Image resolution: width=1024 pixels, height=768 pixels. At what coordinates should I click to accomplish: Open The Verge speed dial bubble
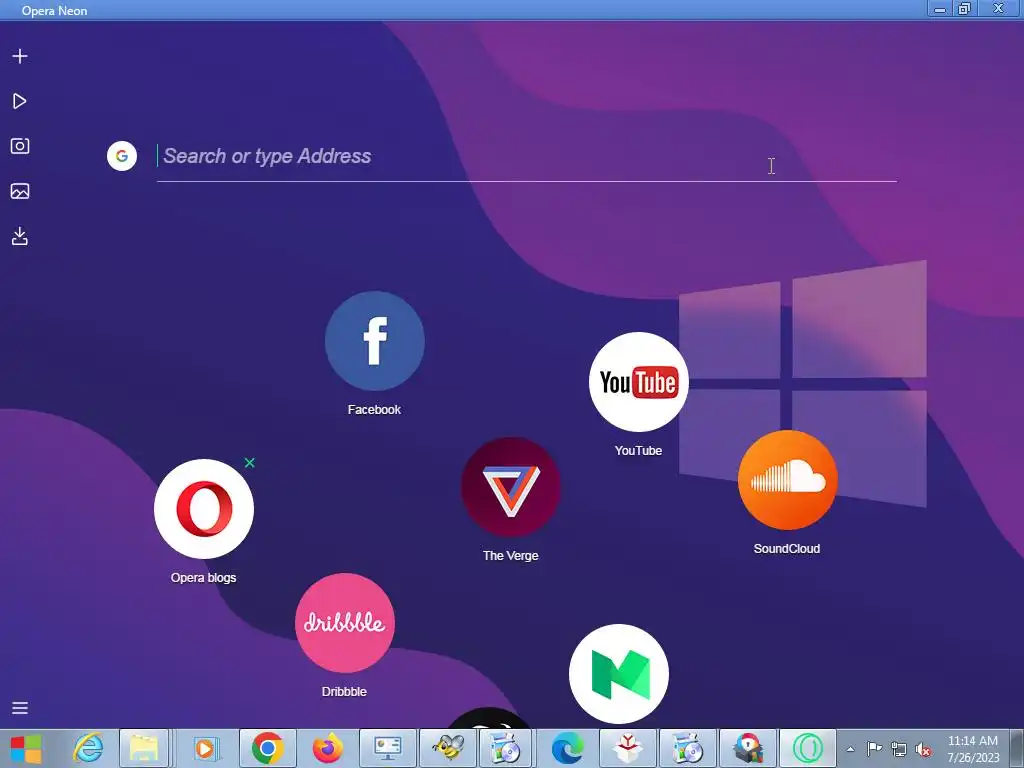click(511, 487)
